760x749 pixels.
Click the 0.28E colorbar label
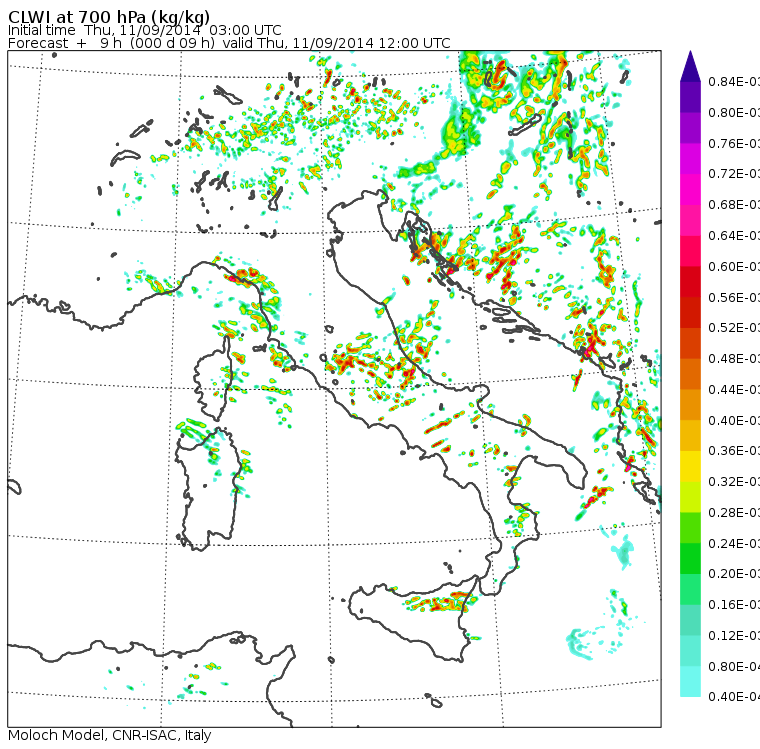(734, 512)
